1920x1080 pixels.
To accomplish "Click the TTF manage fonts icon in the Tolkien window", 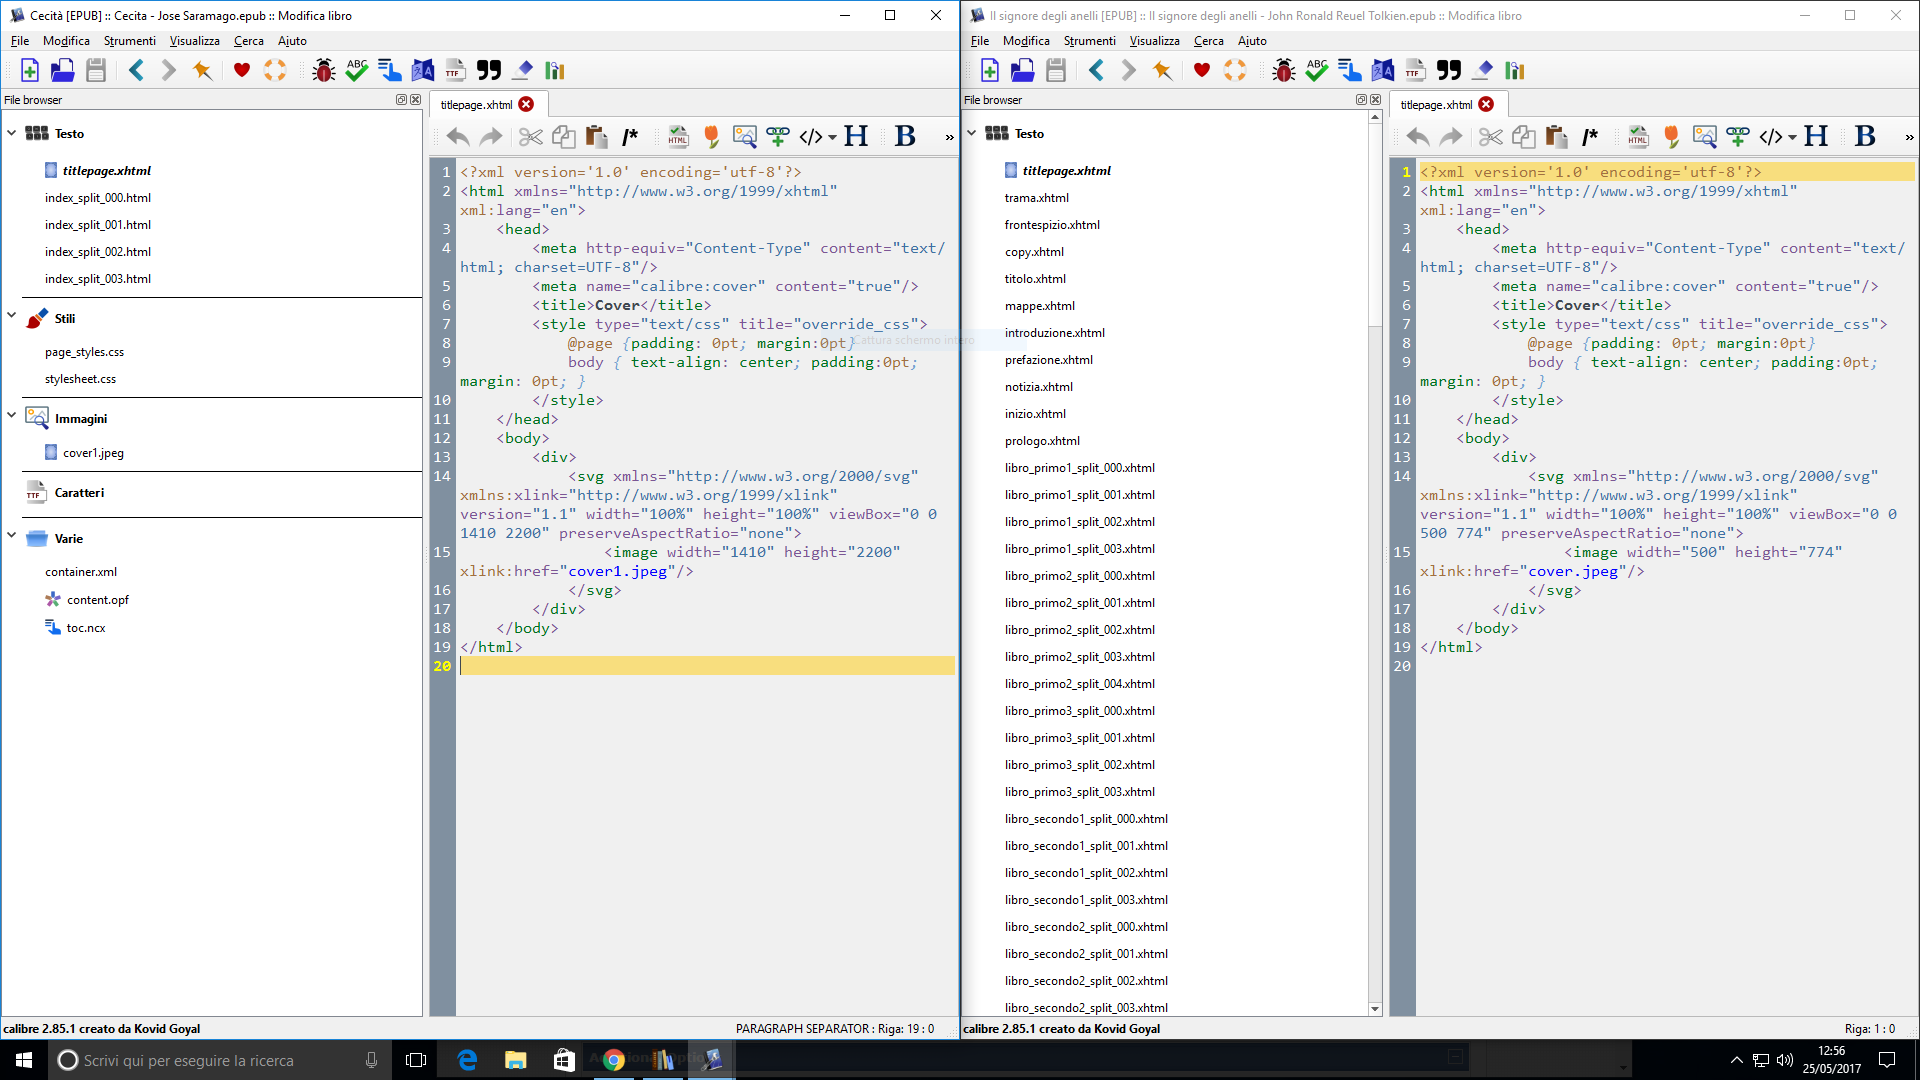I will coord(1415,70).
